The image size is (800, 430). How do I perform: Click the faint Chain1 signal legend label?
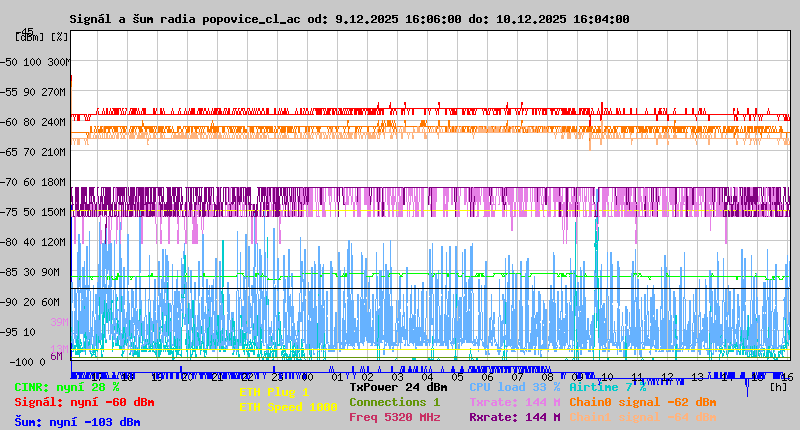pos(642,417)
